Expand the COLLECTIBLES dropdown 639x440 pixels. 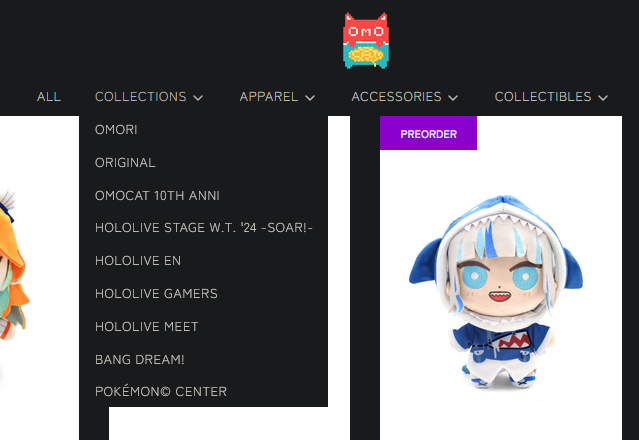click(551, 97)
